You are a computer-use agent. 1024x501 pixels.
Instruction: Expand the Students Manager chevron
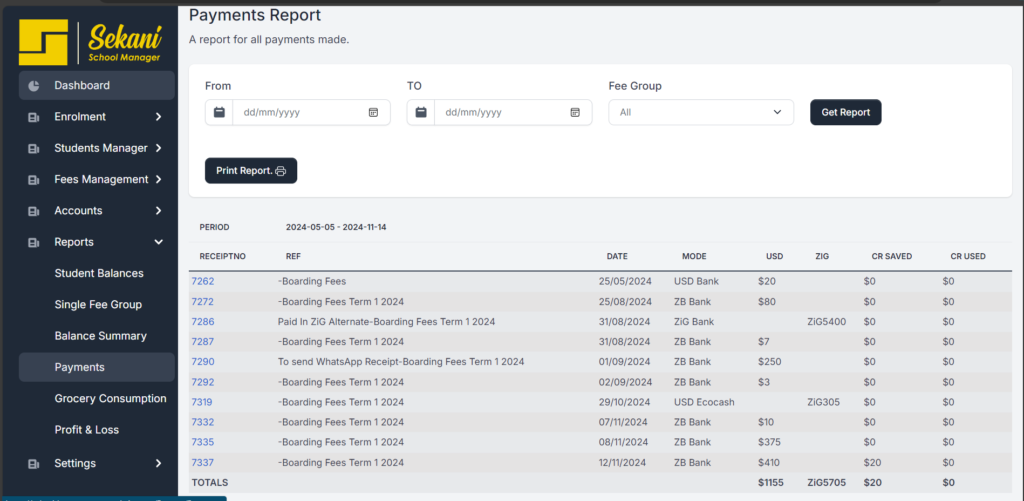pyautogui.click(x=158, y=148)
